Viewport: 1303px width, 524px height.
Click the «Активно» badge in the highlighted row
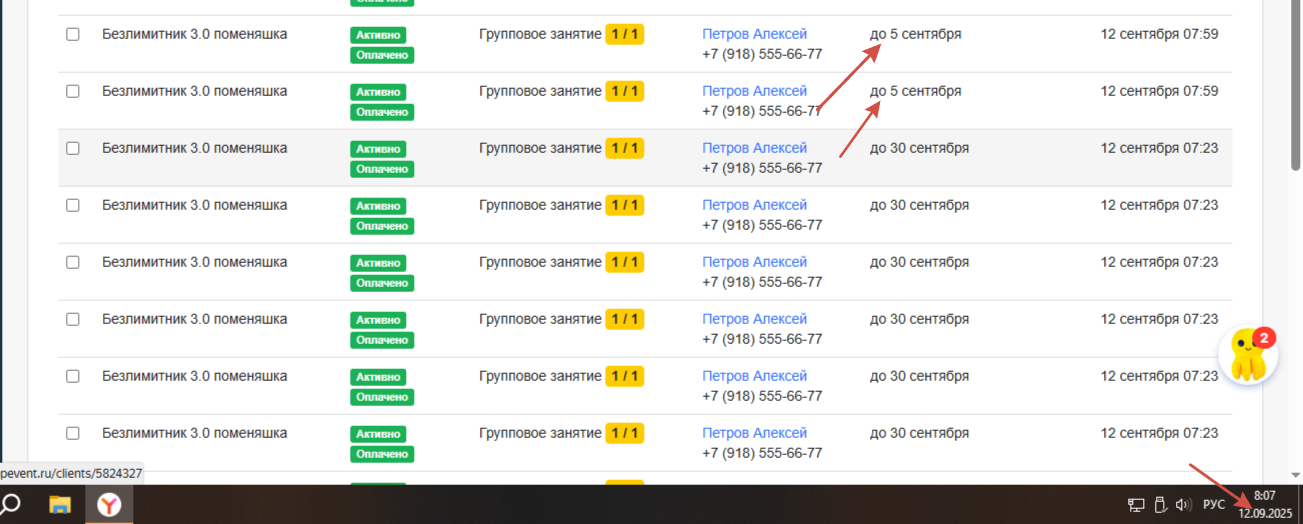tap(378, 149)
